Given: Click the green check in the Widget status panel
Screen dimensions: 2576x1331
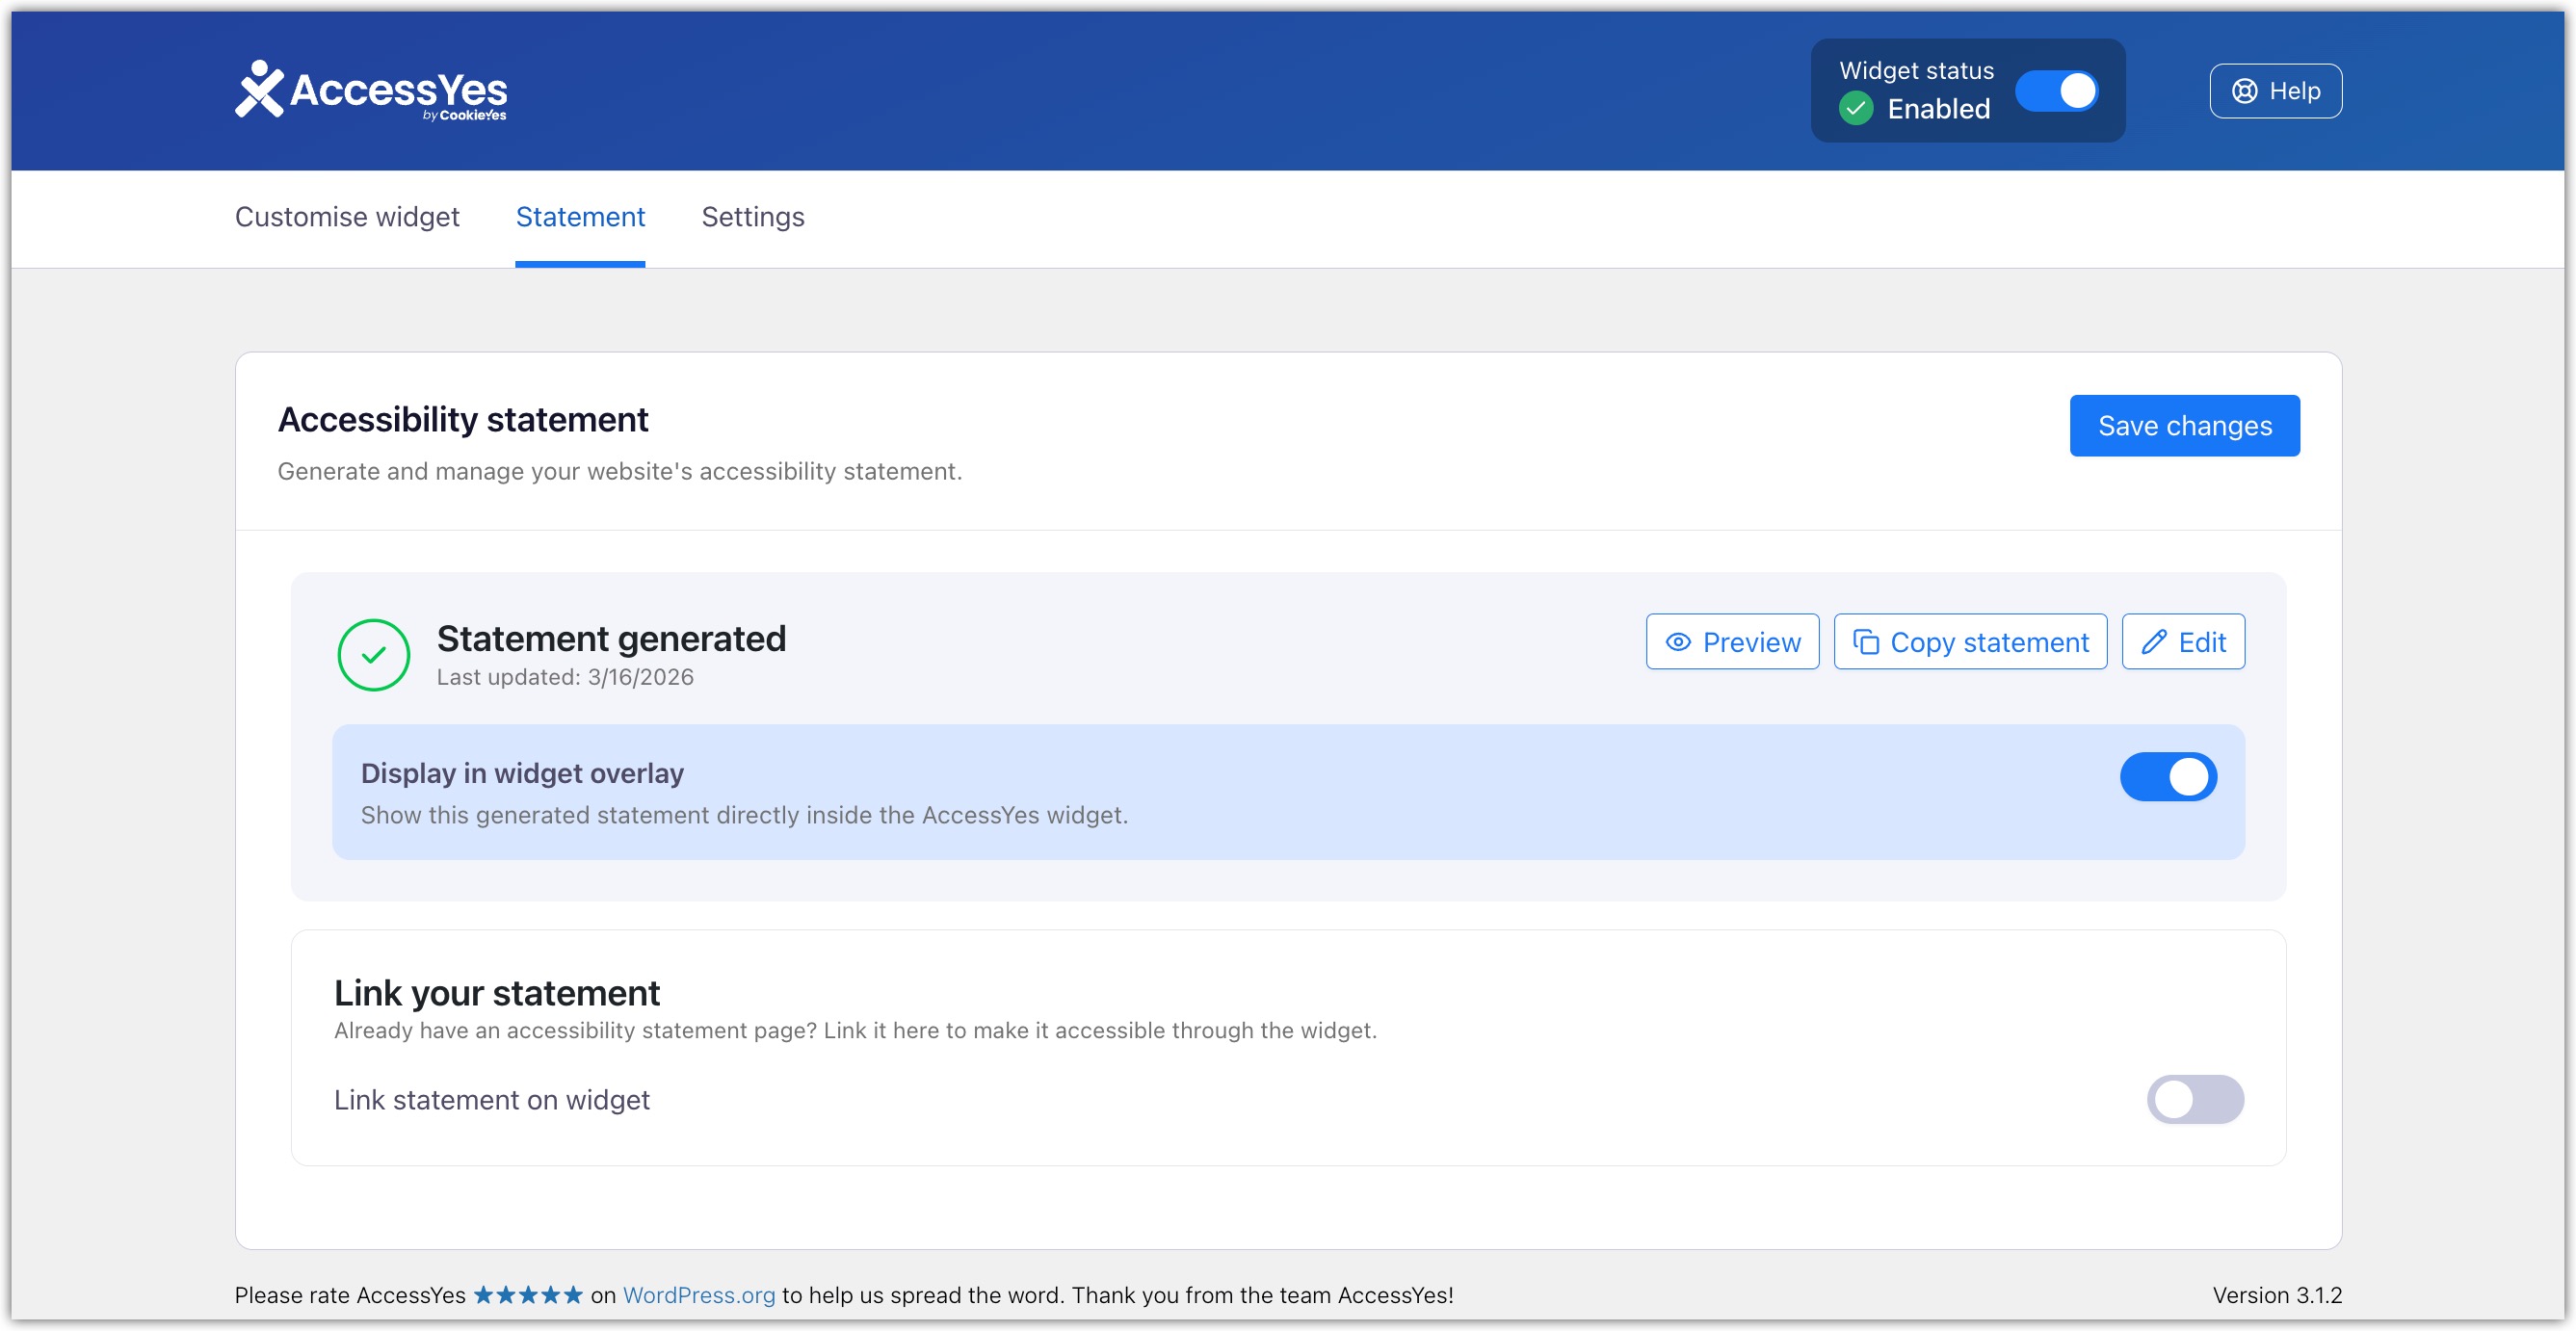Looking at the screenshot, I should [1857, 109].
